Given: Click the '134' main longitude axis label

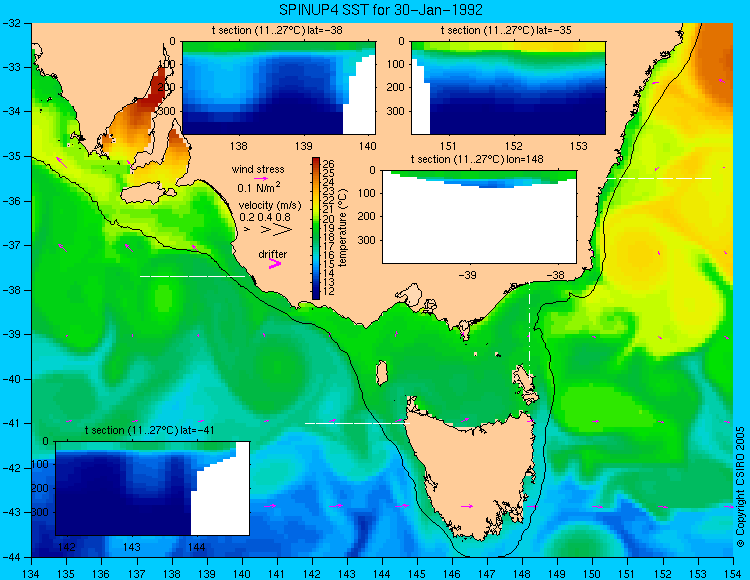Looking at the screenshot, I should [x=32, y=574].
